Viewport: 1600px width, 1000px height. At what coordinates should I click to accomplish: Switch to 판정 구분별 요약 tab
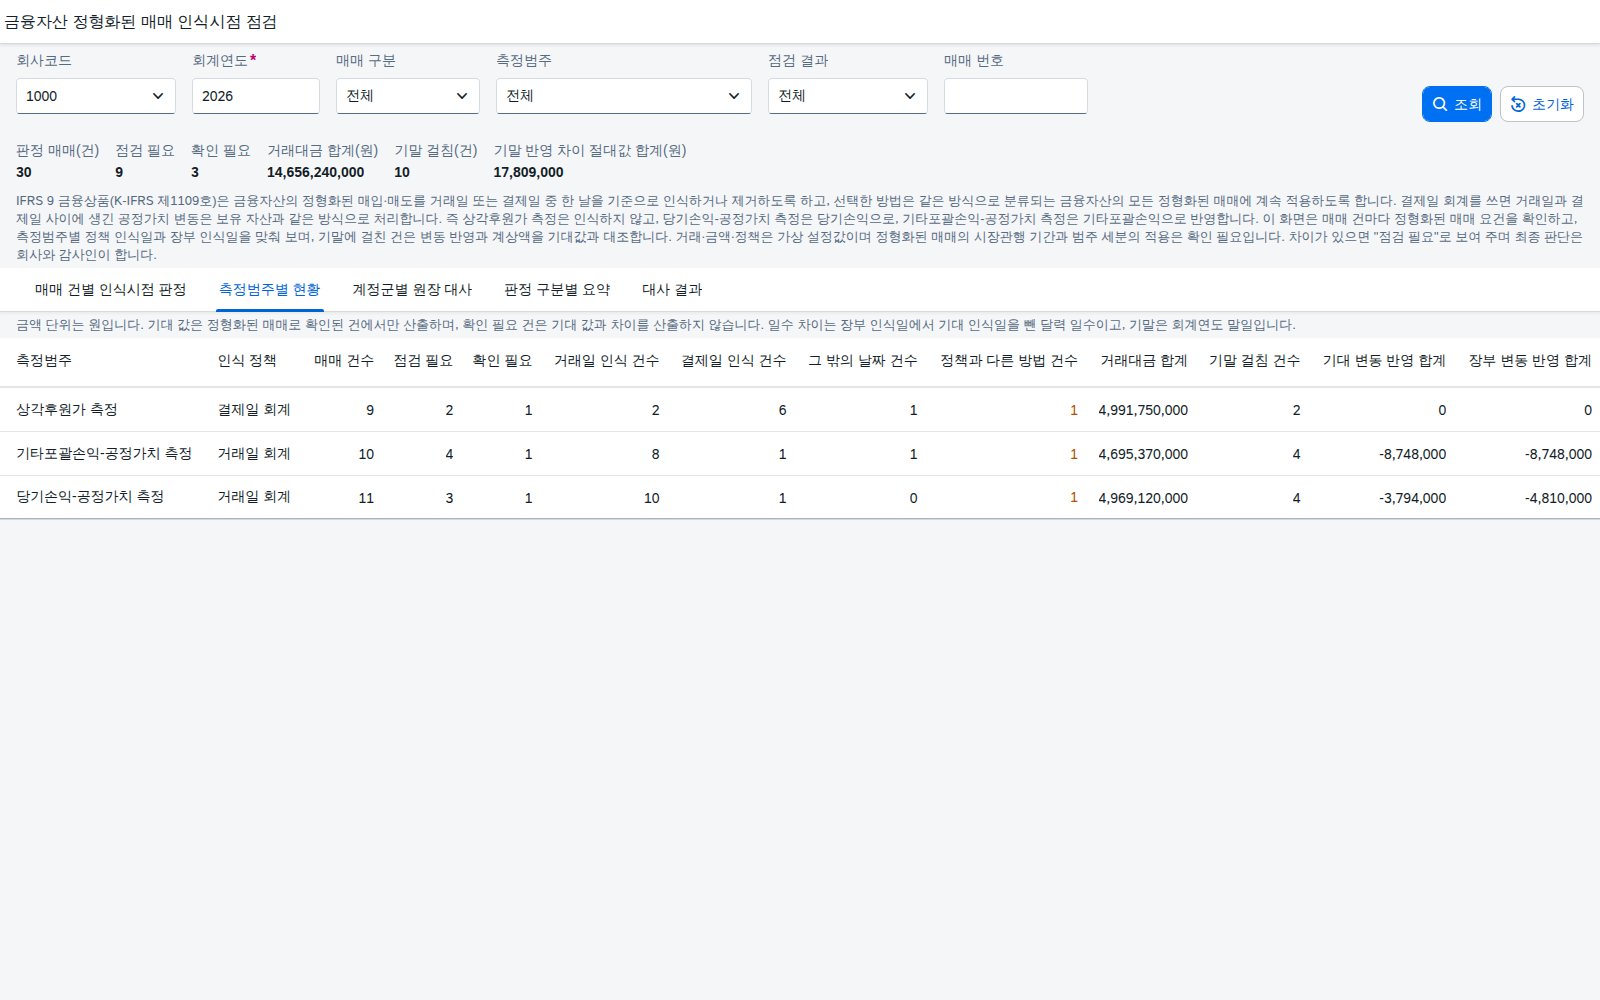[557, 290]
